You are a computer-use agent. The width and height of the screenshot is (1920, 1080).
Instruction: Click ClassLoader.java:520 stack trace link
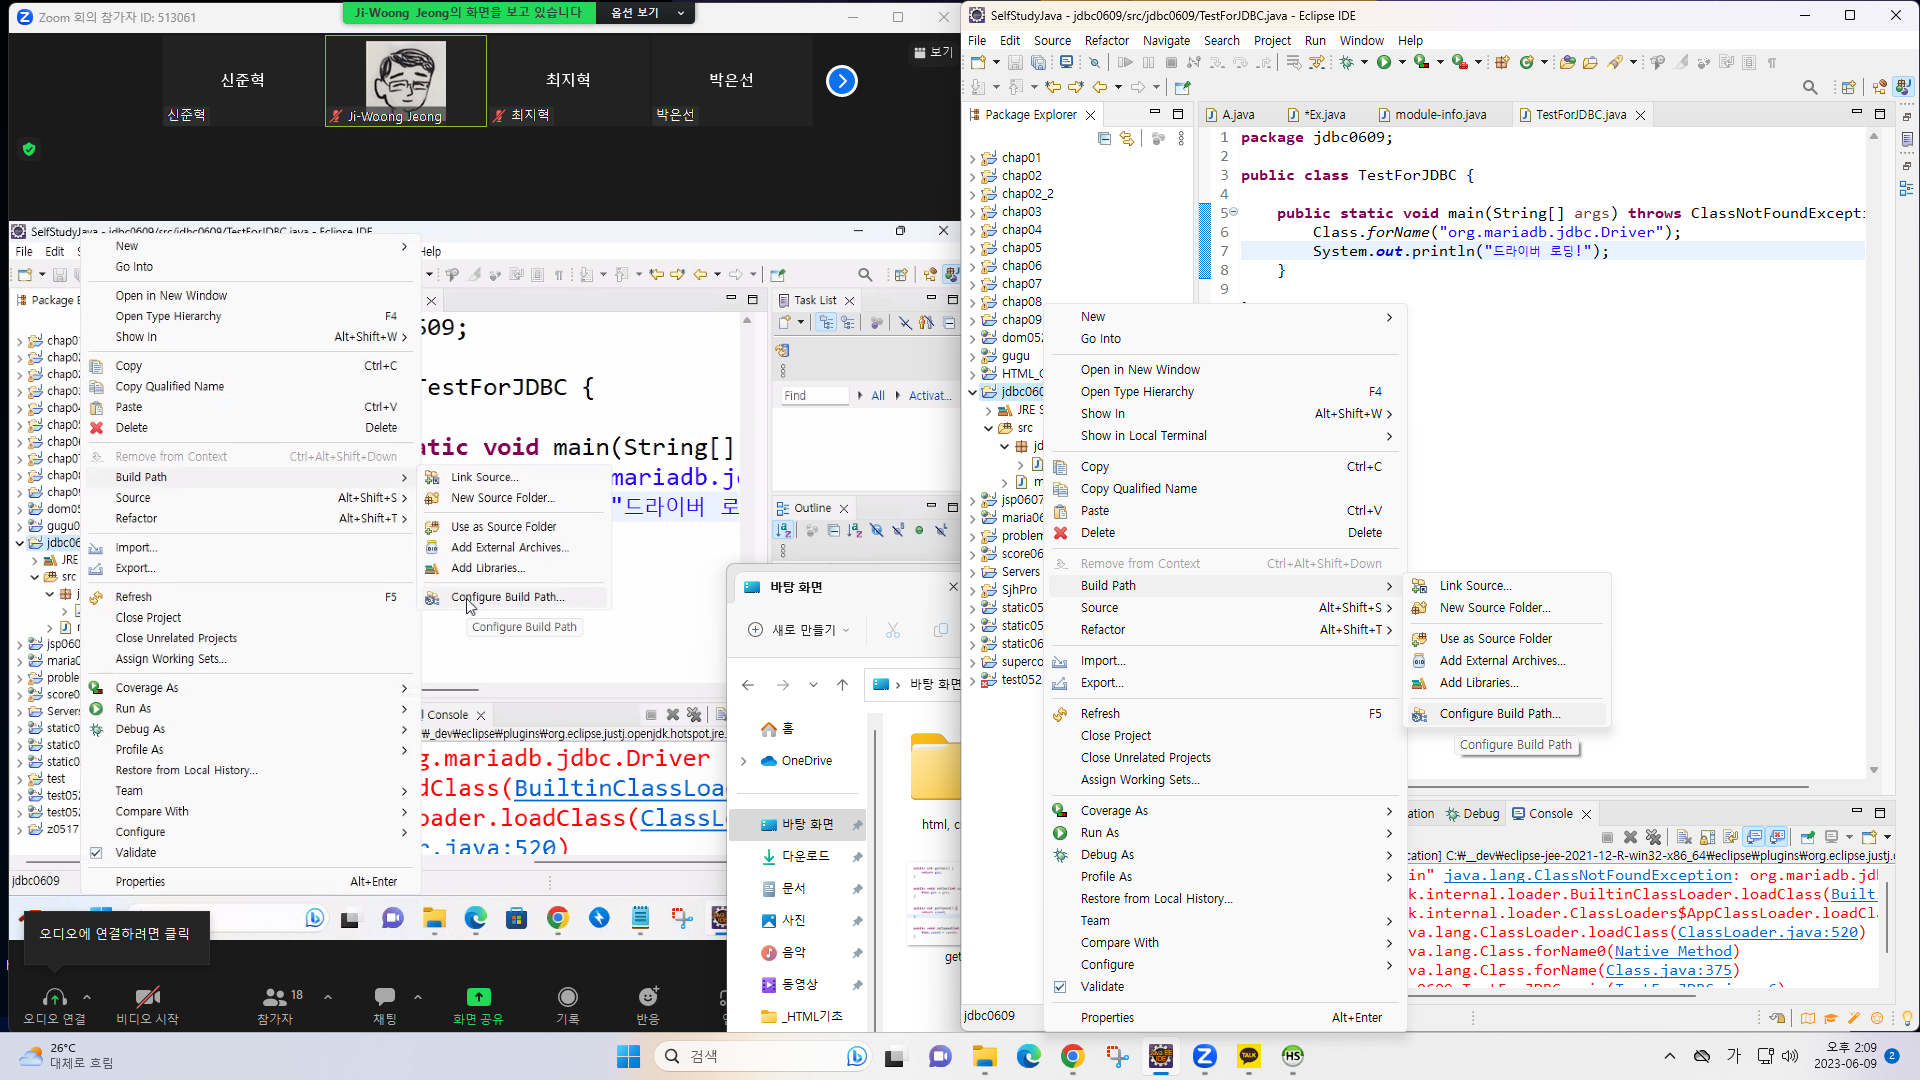1767,932
